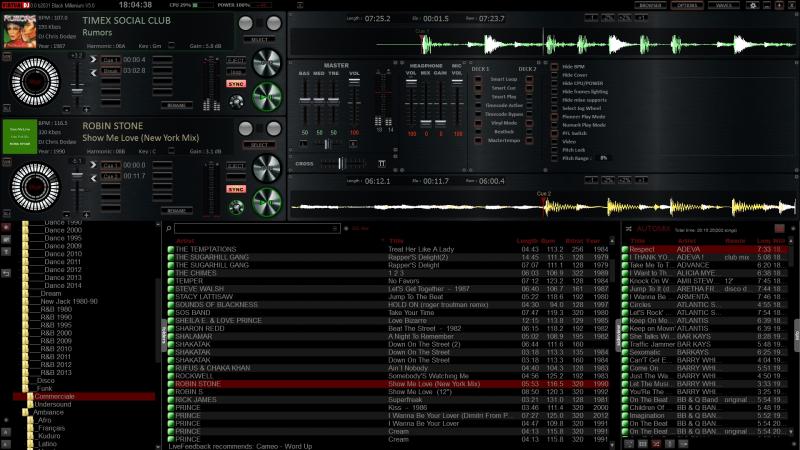800x450 pixels.
Task: Click the SYNC button on deck 2
Action: 236,189
